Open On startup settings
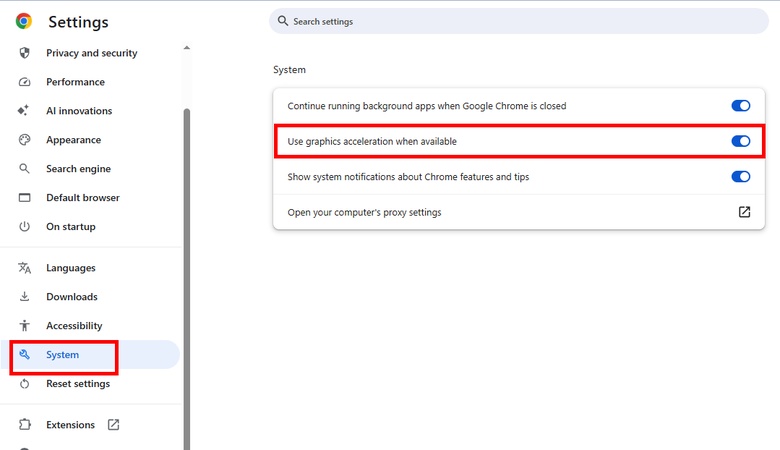 coord(71,226)
